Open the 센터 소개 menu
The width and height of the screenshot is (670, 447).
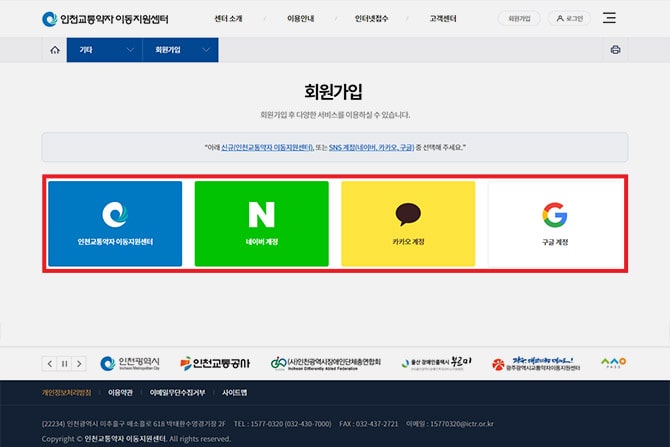228,18
